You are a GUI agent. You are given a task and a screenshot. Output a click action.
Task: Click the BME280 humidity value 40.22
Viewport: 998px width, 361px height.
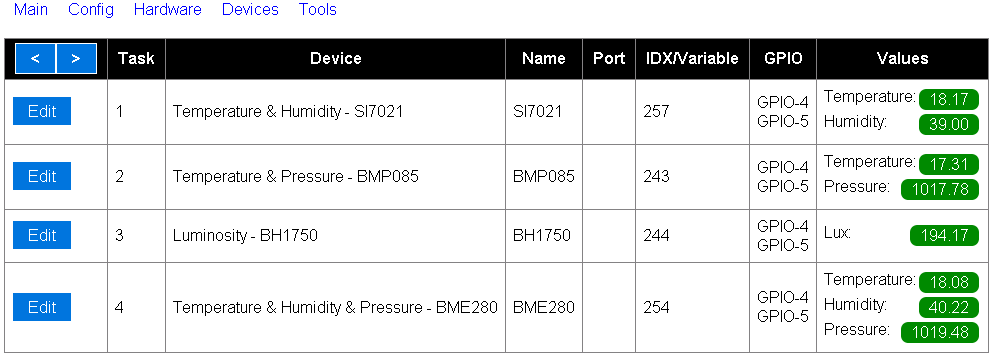(948, 308)
